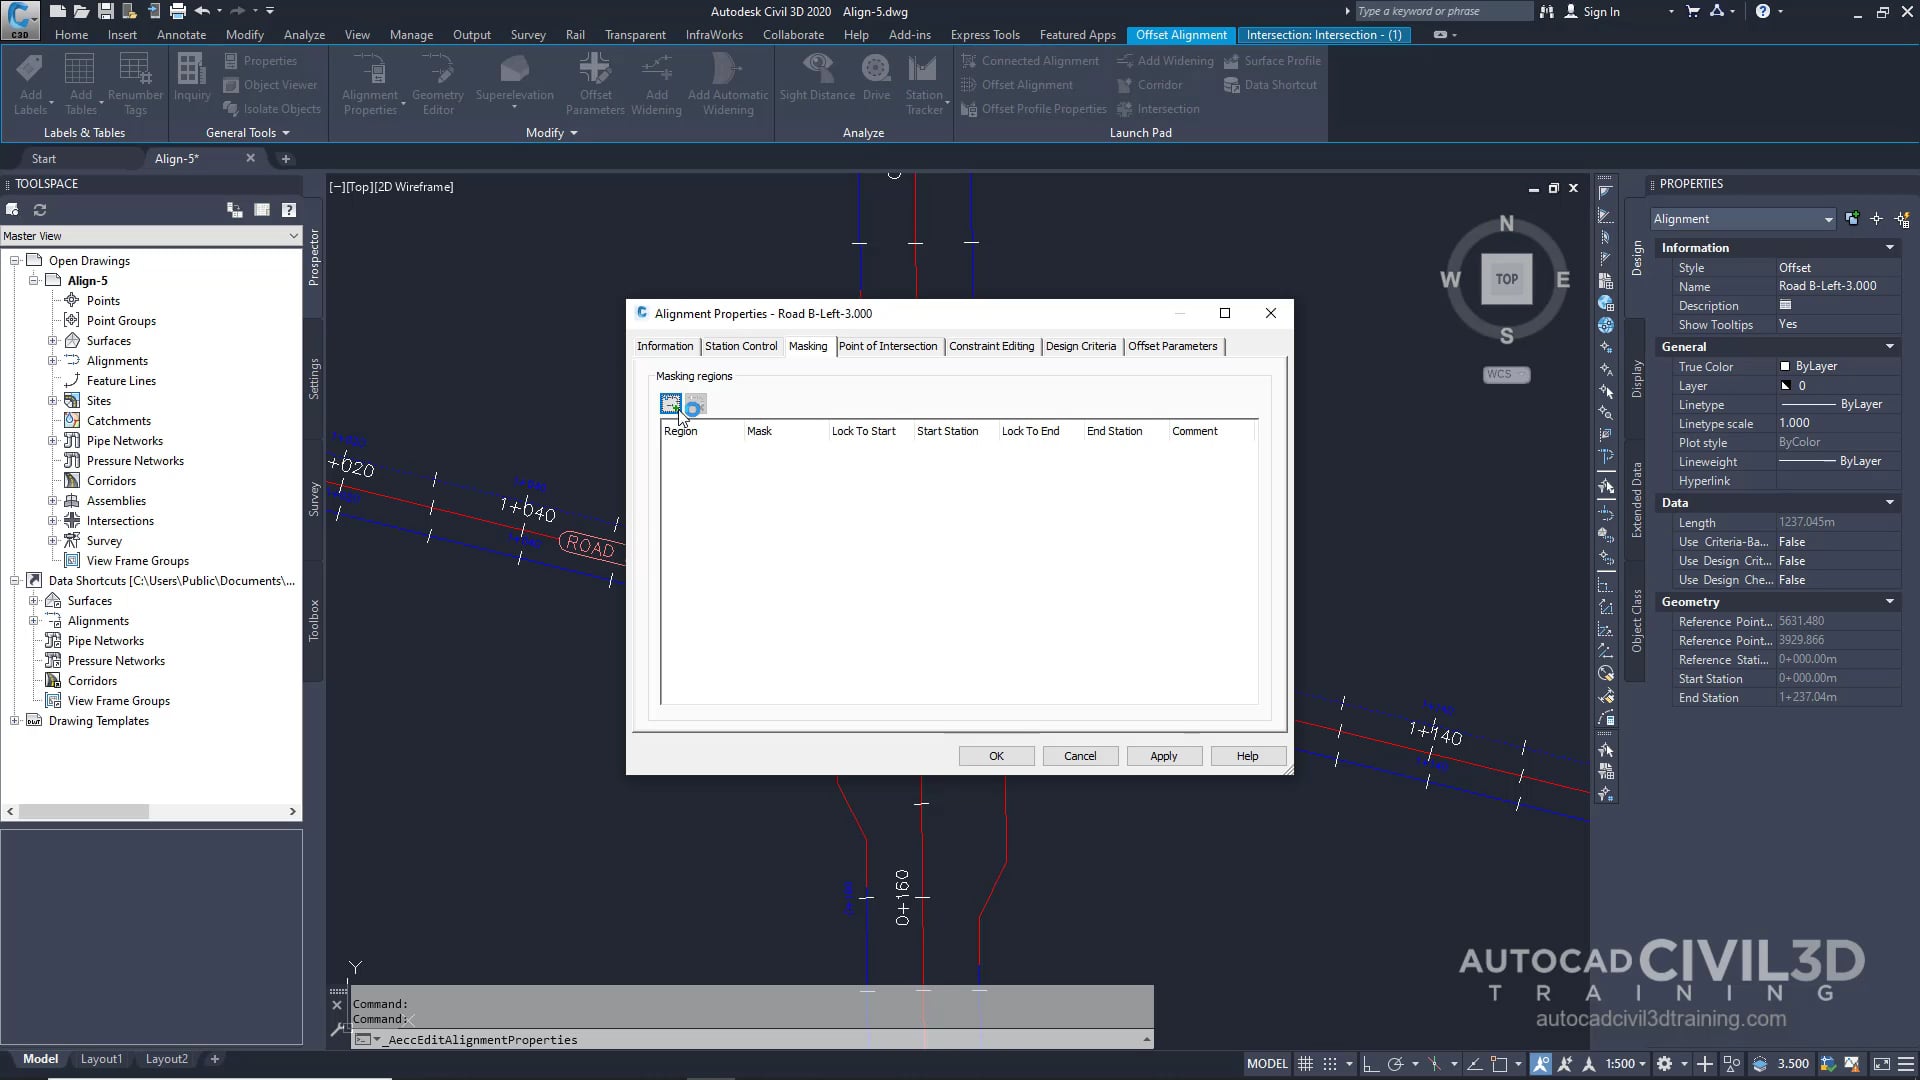
Task: Toggle drawing grid display in status bar
Action: click(x=1305, y=1064)
